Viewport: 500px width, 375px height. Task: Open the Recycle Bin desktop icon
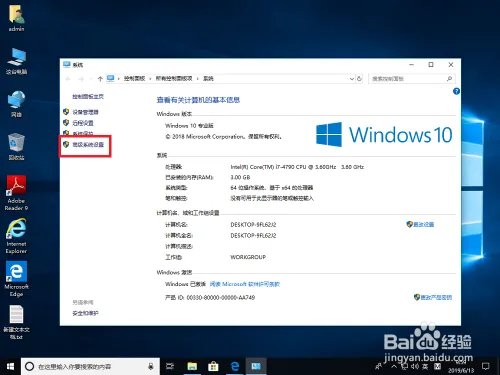pyautogui.click(x=16, y=146)
